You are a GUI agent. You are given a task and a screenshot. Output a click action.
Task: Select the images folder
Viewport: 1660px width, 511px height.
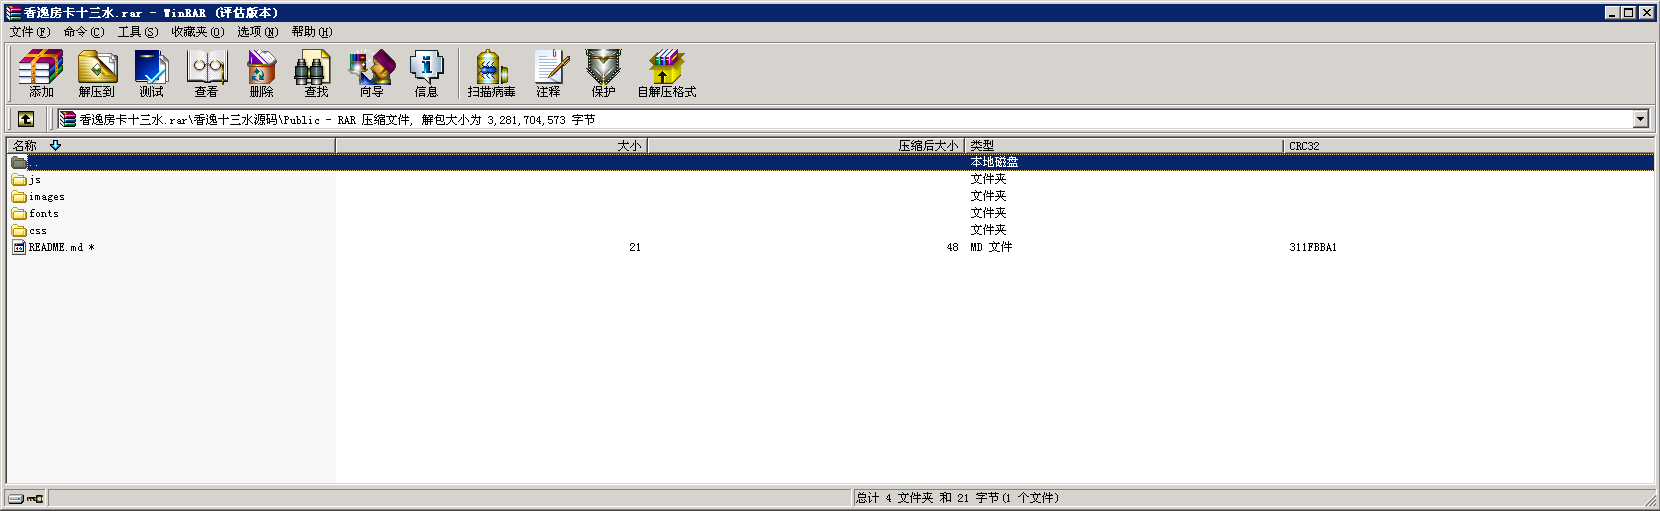click(x=46, y=197)
